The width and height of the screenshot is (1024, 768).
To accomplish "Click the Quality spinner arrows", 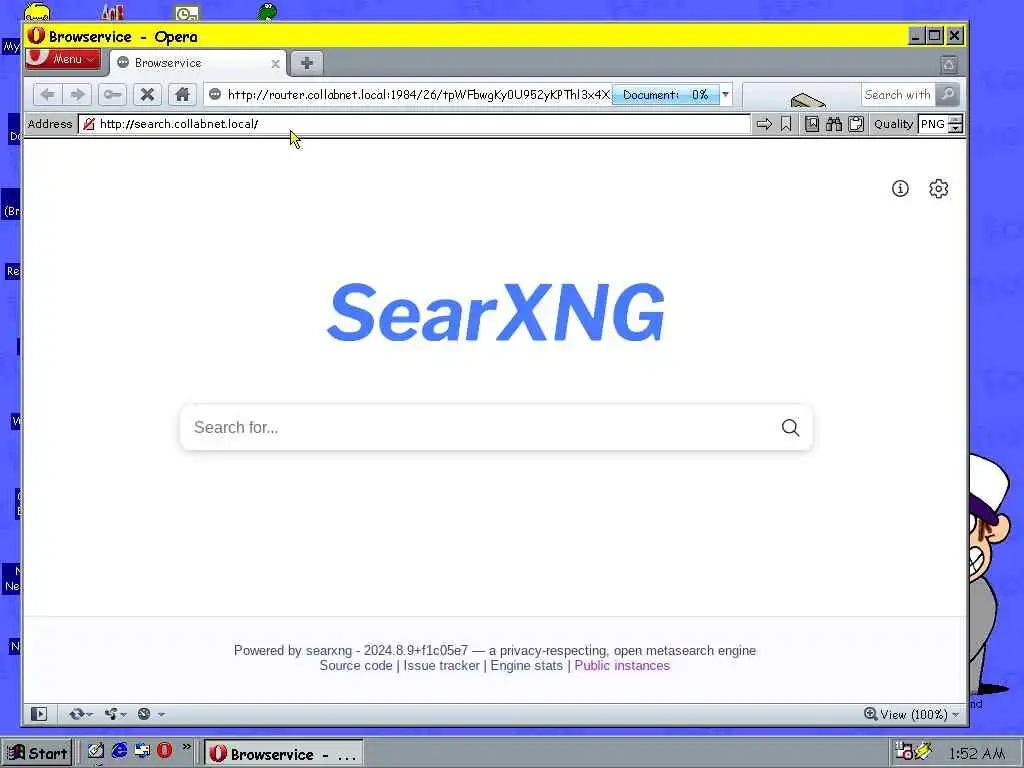I will click(955, 124).
